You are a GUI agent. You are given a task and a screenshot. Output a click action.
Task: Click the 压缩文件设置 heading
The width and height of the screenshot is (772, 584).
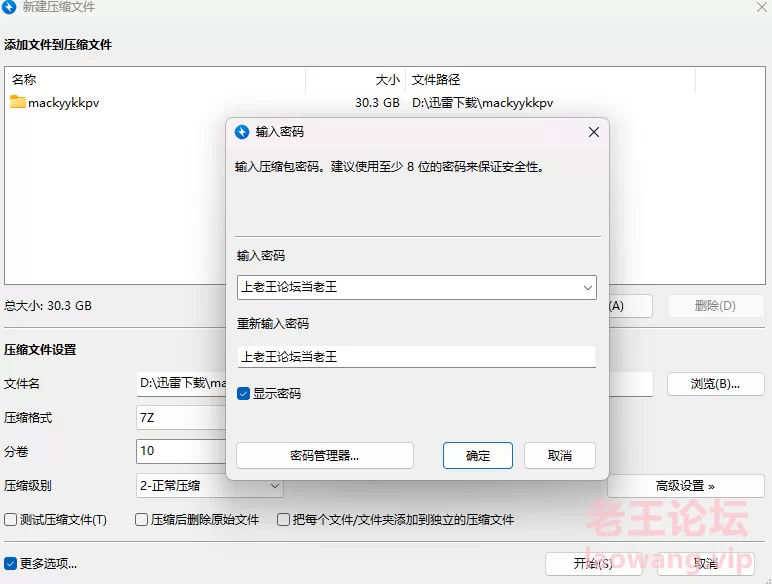pyautogui.click(x=40, y=350)
